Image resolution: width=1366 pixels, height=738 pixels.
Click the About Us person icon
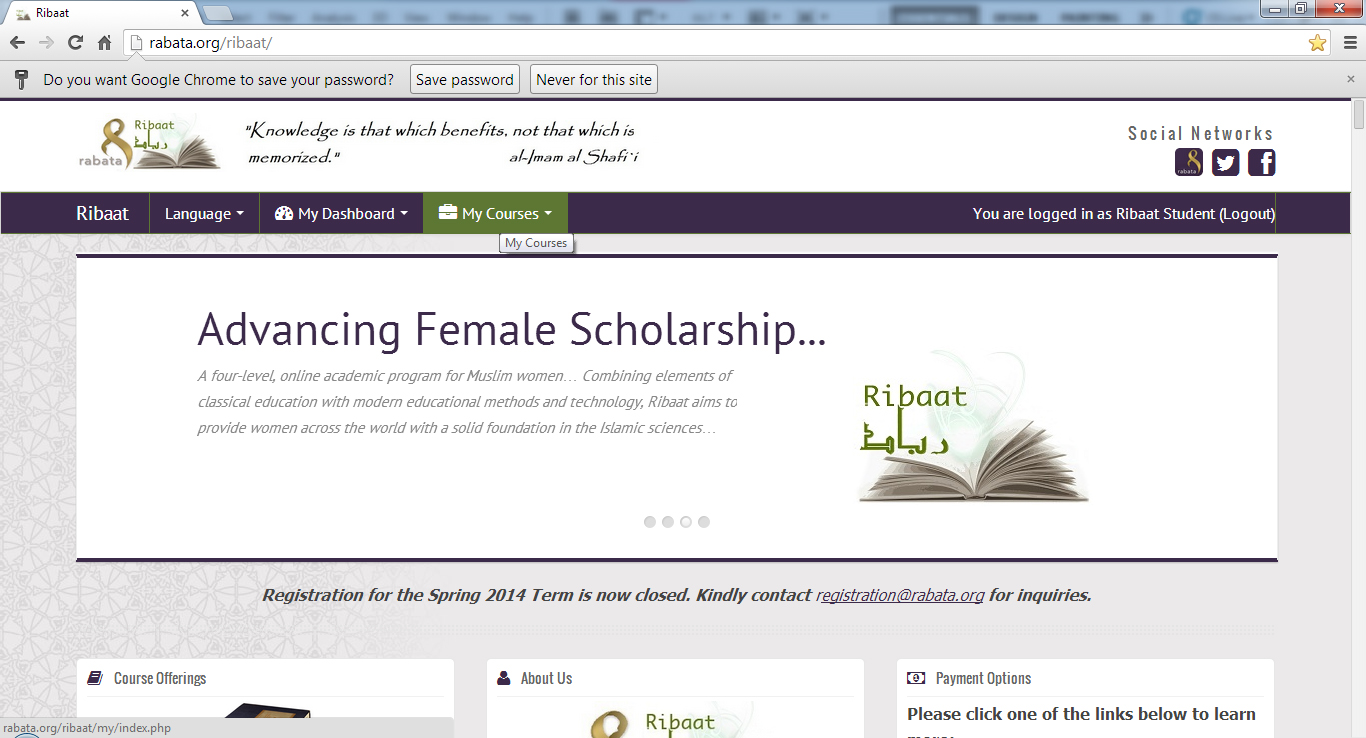click(503, 678)
